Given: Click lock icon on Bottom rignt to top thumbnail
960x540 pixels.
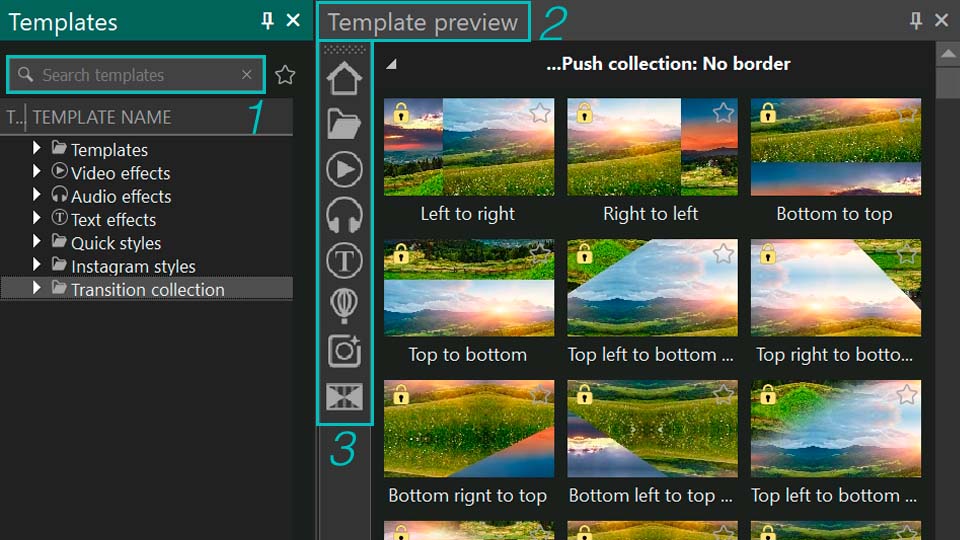Looking at the screenshot, I should point(401,394).
